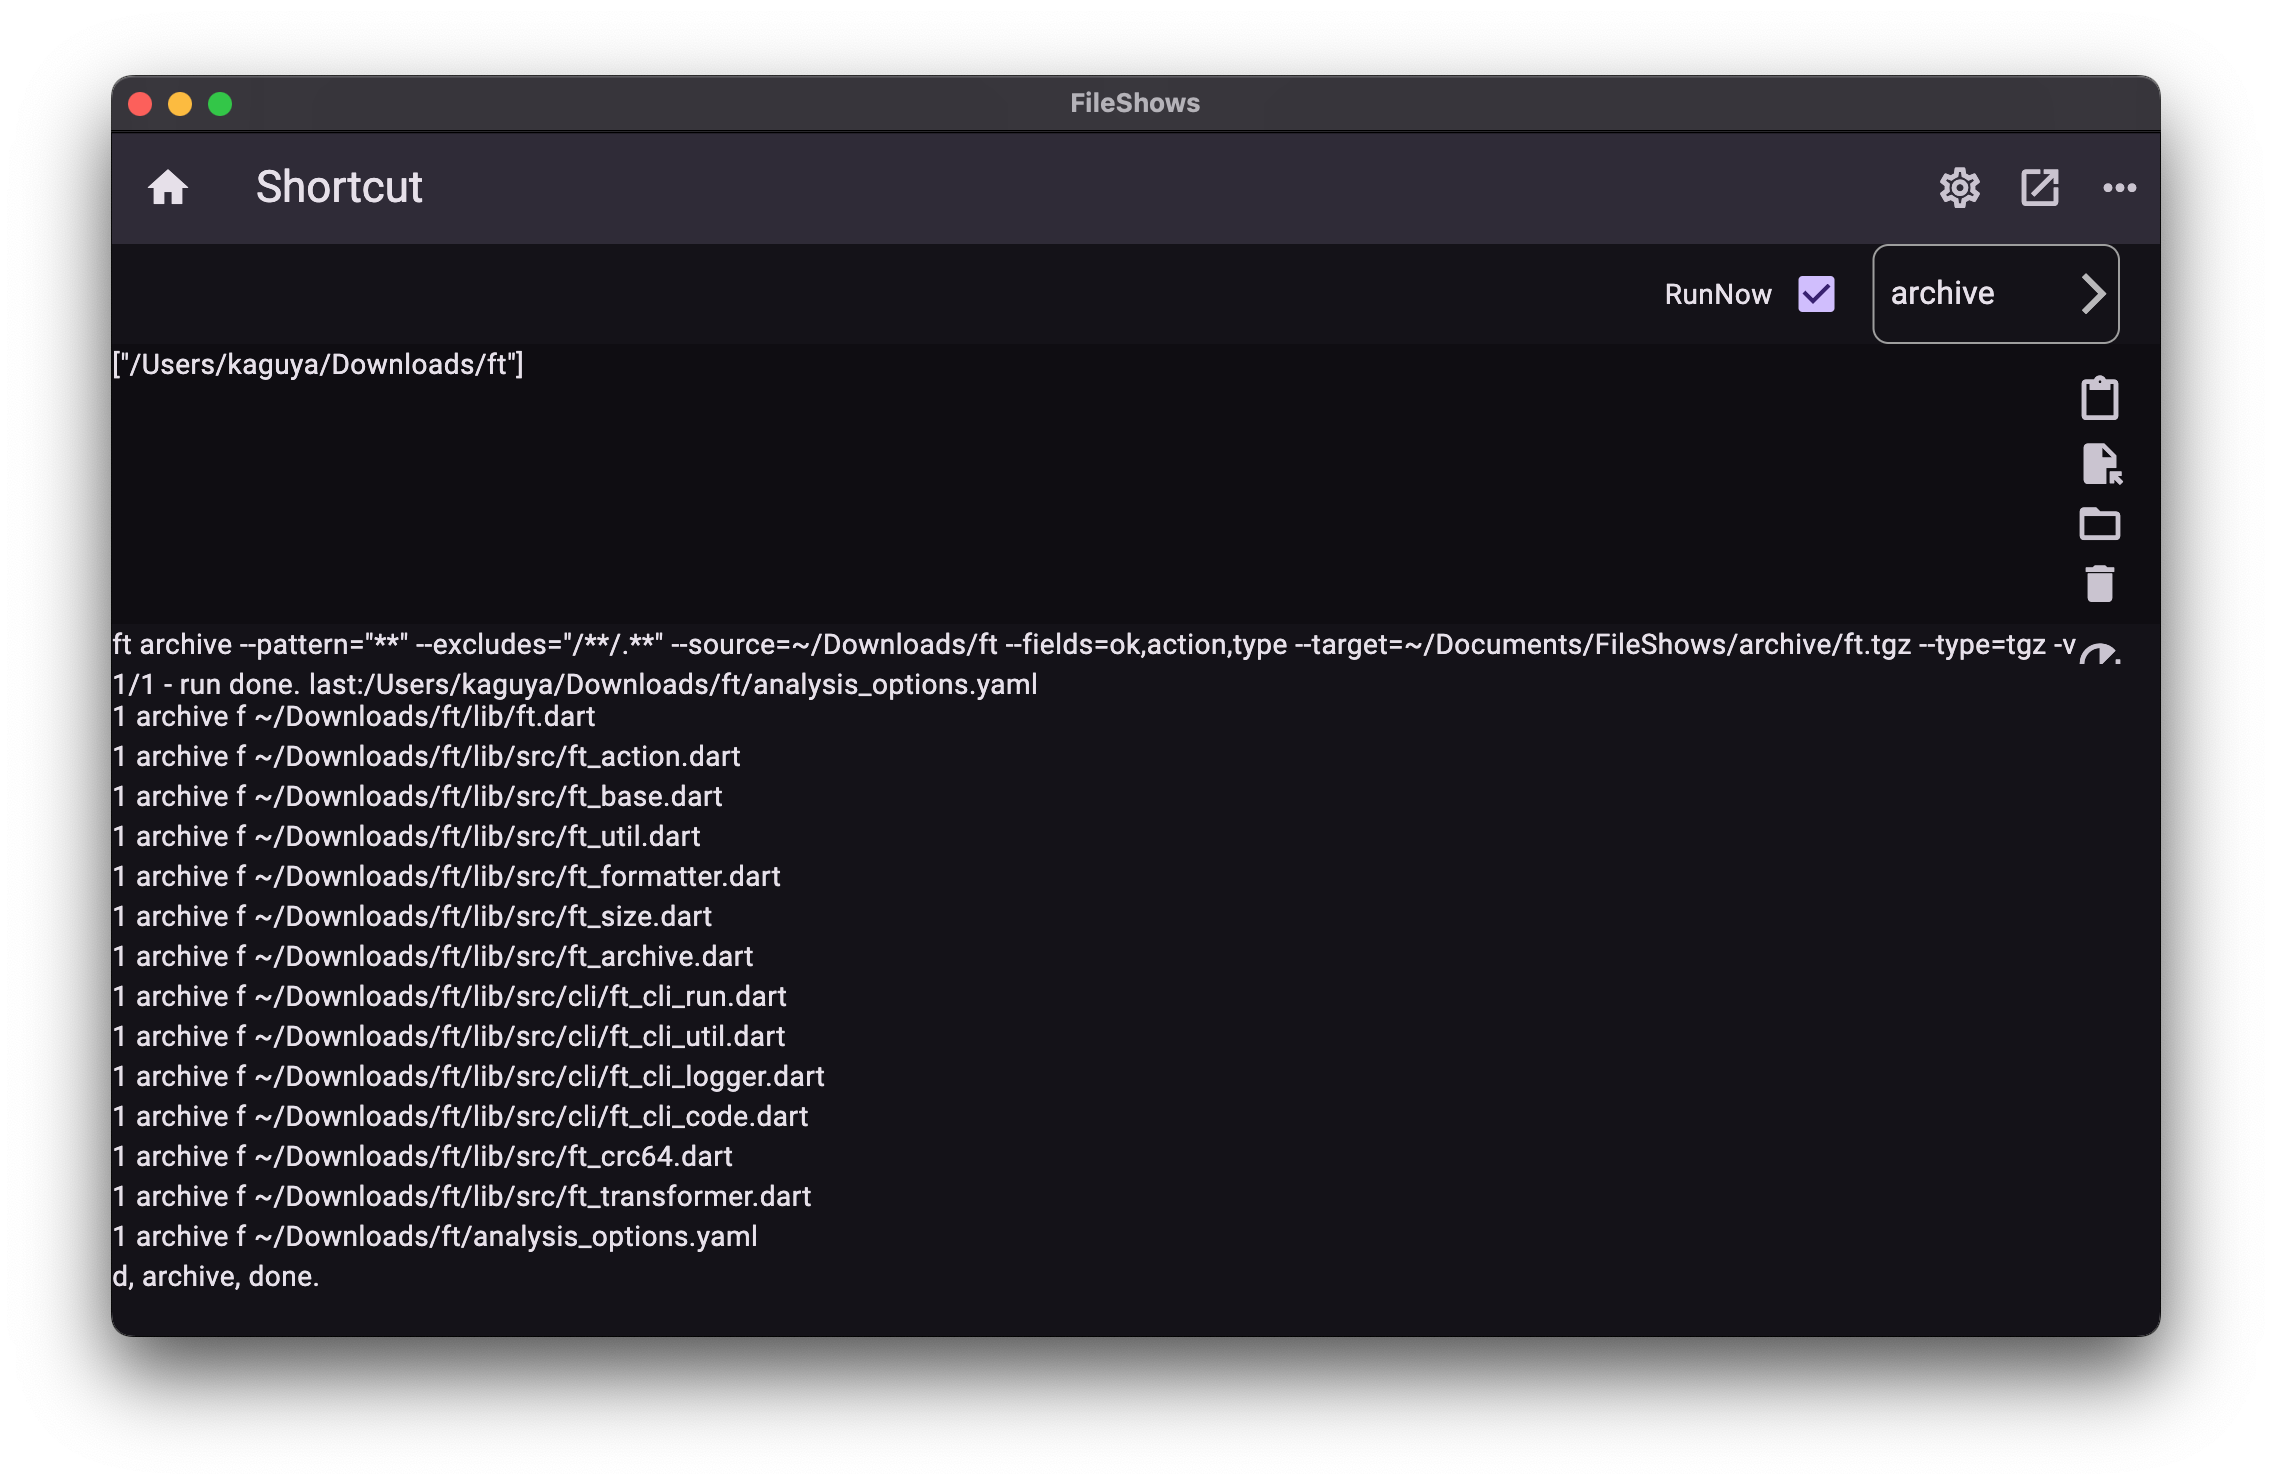Open settings via the gear icon
The width and height of the screenshot is (2272, 1484).
tap(1959, 187)
